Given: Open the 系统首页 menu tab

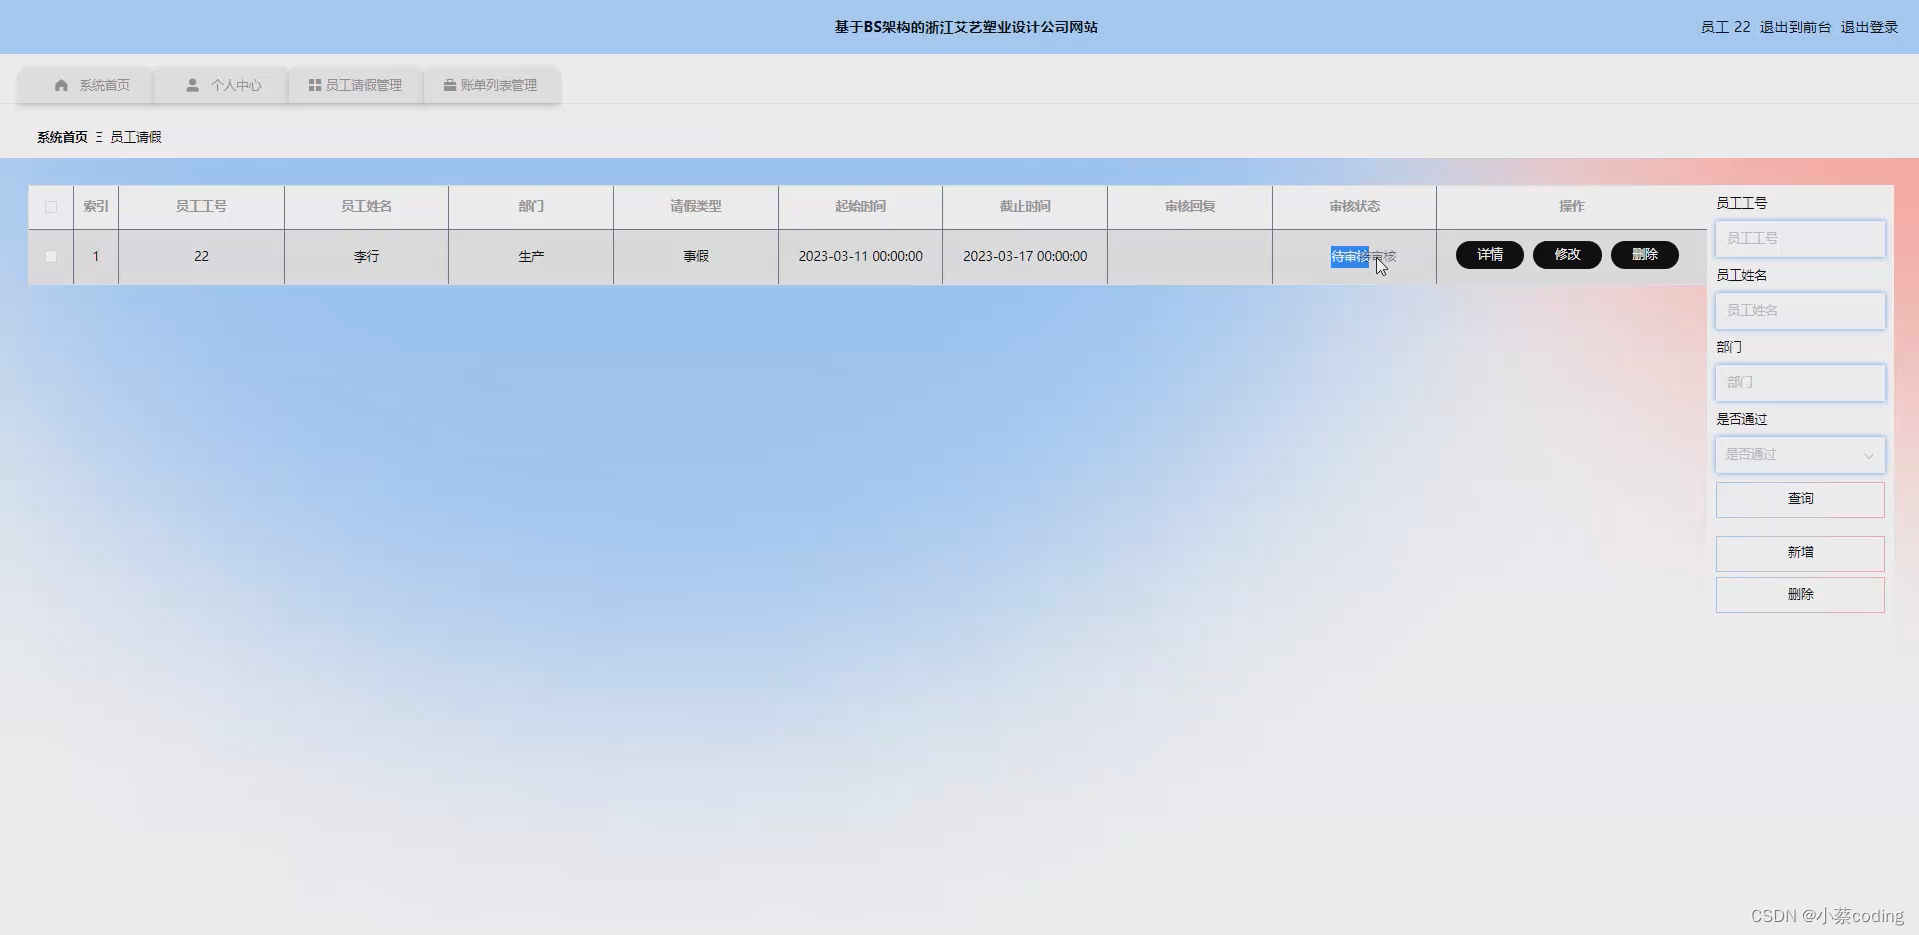Looking at the screenshot, I should [87, 85].
